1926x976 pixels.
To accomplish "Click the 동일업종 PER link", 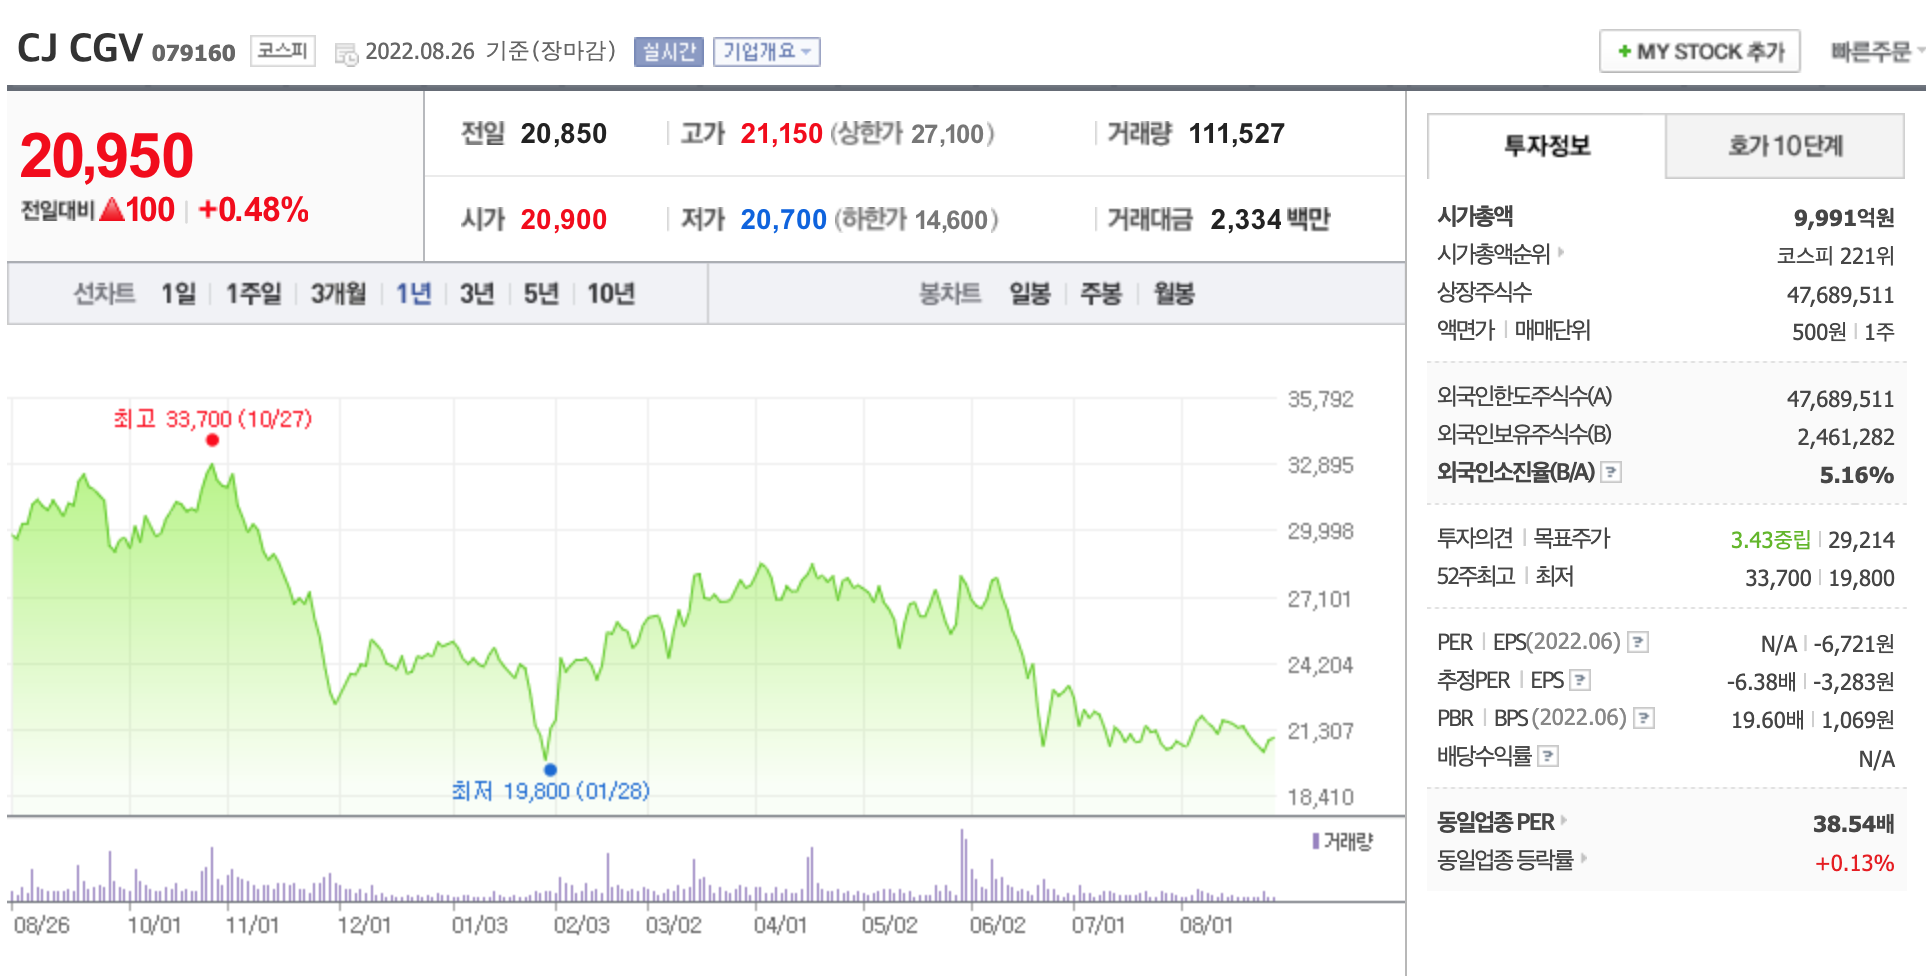I will [x=1495, y=822].
